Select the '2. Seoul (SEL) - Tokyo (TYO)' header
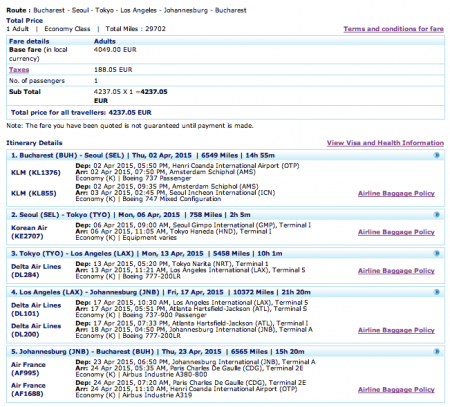The image size is (450, 407). click(x=225, y=215)
